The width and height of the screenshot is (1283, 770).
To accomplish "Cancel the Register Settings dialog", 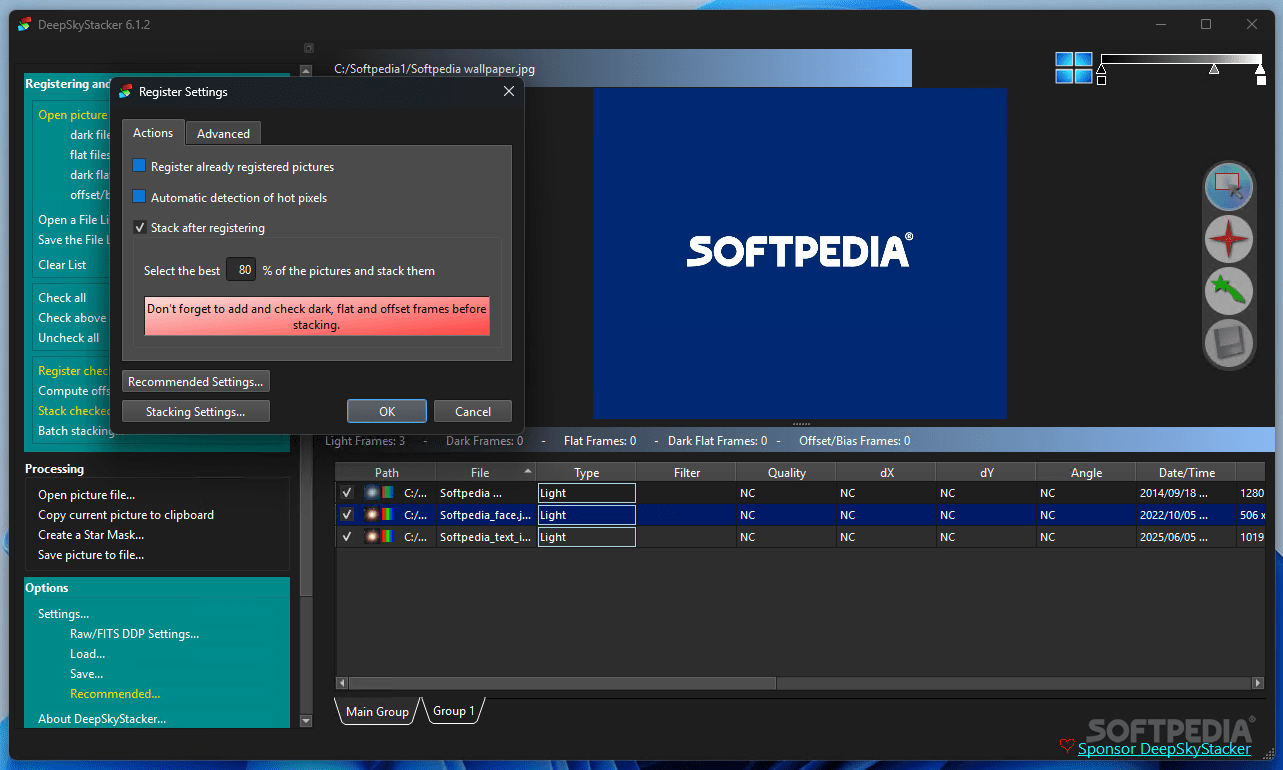I will point(473,411).
